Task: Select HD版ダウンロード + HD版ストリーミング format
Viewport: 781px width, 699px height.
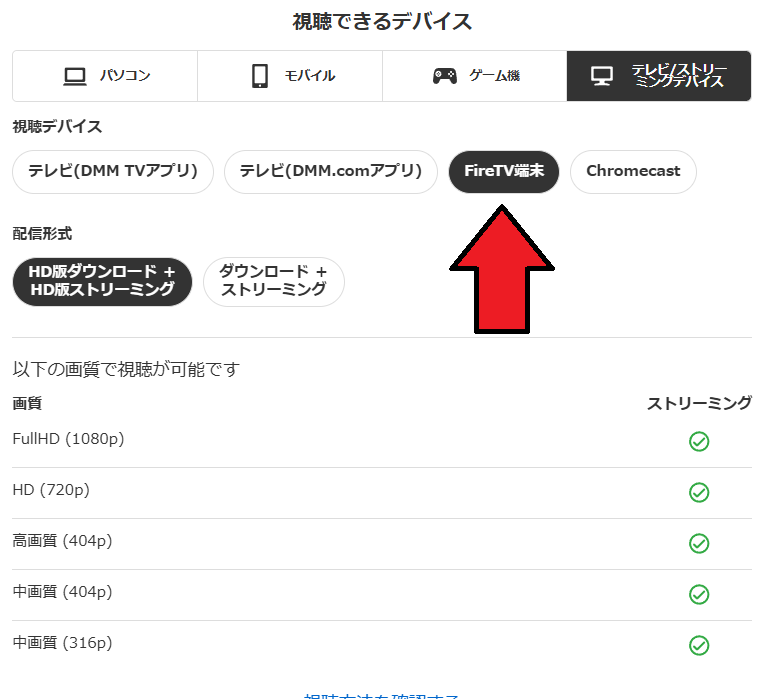Action: [102, 281]
